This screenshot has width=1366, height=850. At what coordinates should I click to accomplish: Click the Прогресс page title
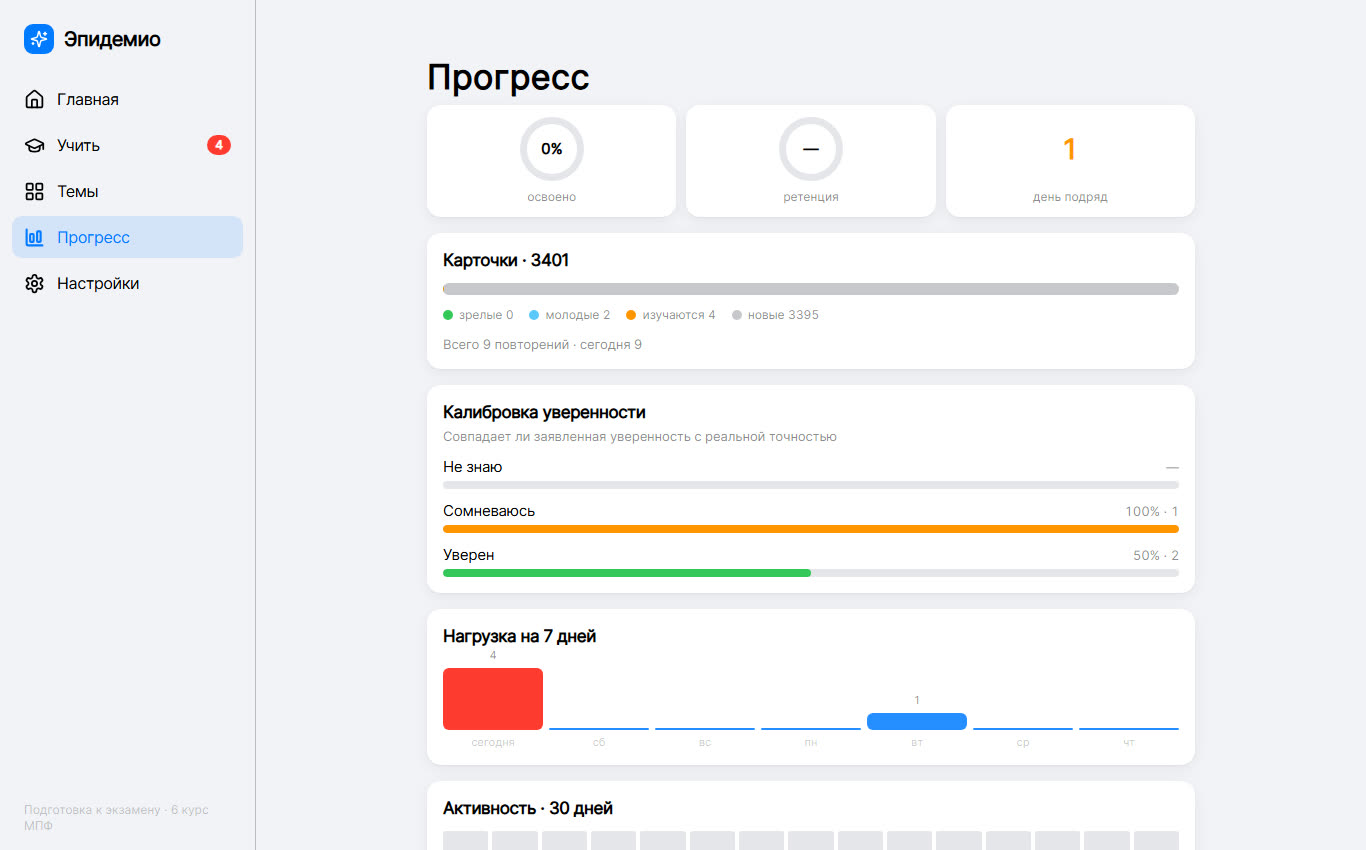click(x=508, y=78)
